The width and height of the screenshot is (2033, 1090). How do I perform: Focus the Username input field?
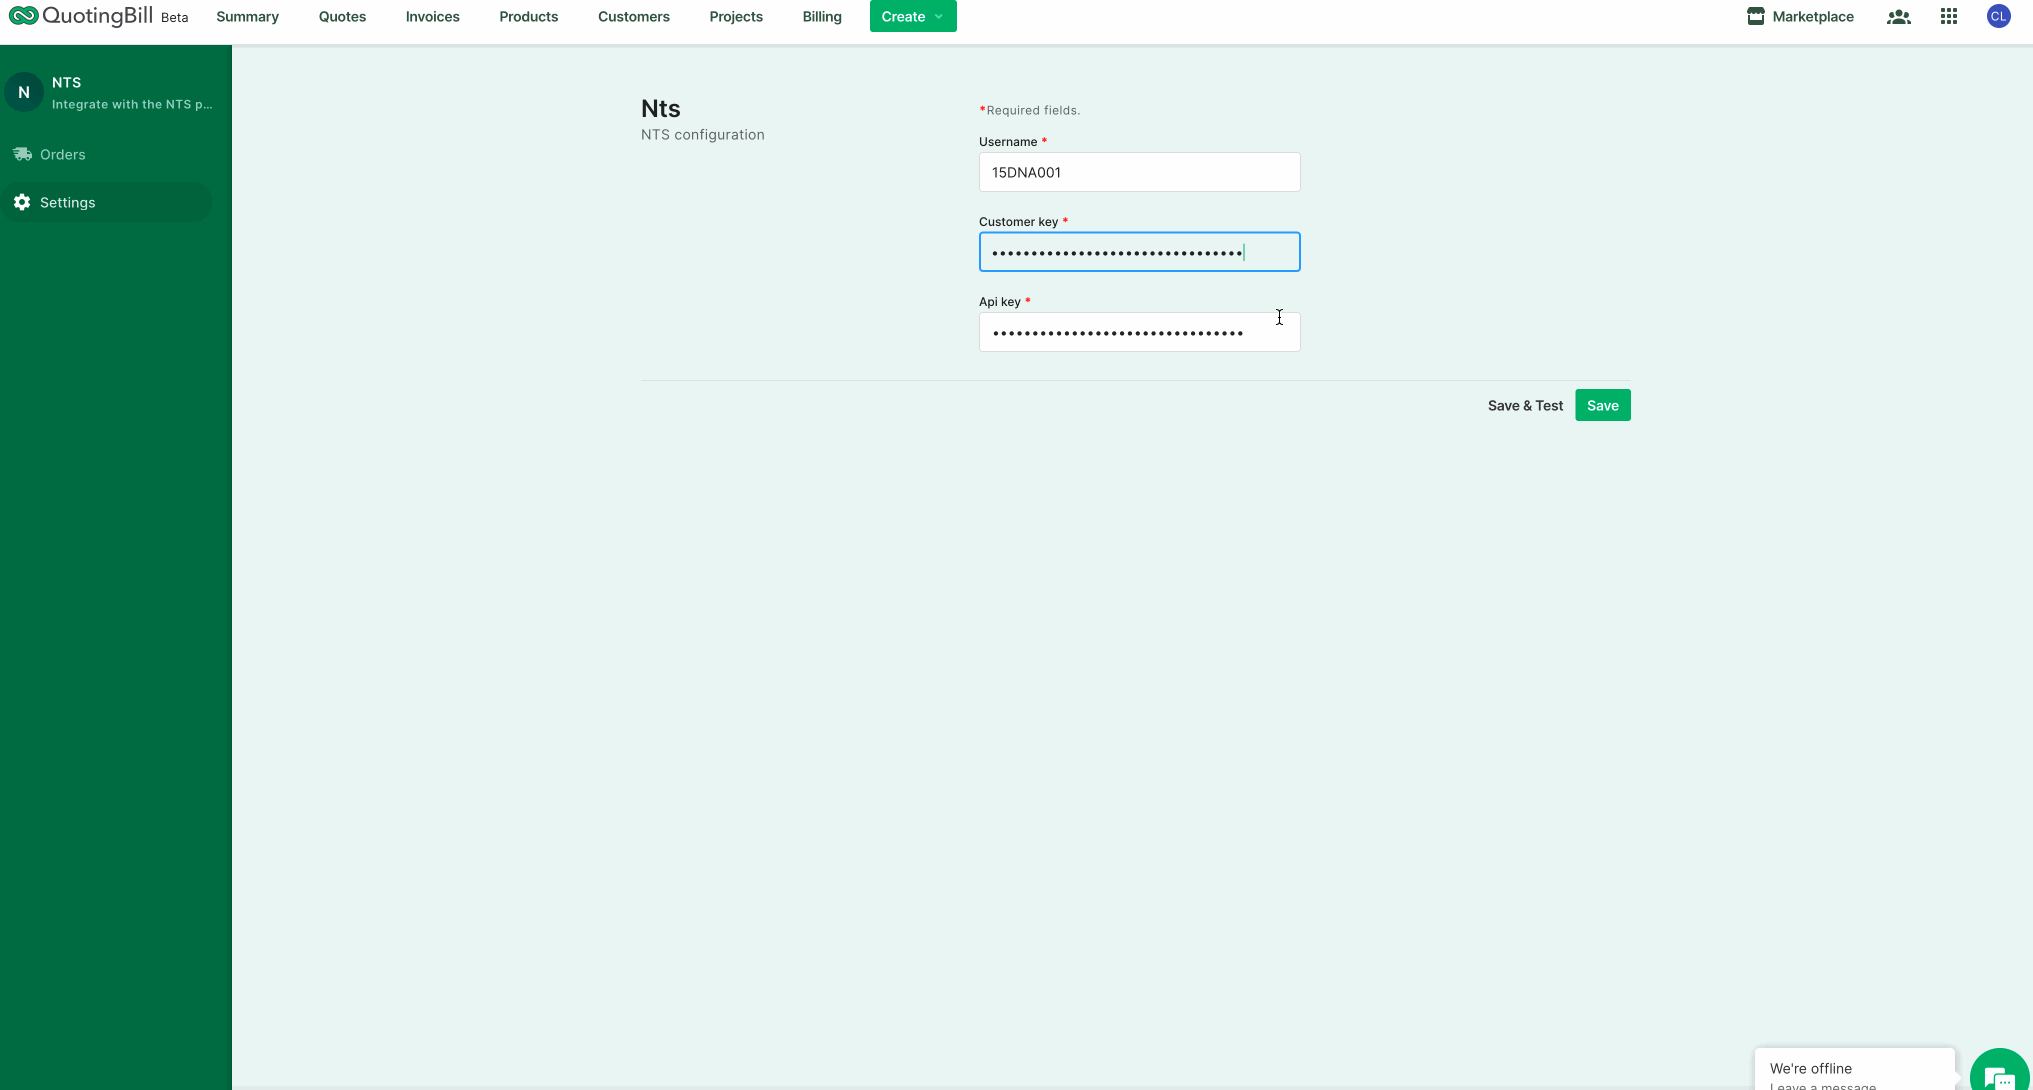(x=1139, y=172)
